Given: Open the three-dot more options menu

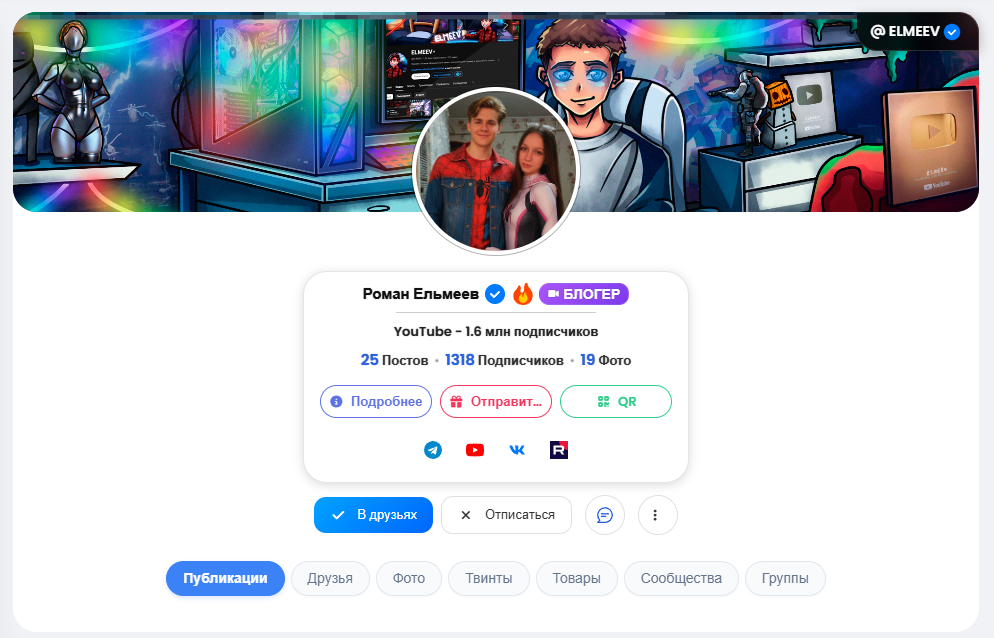Looking at the screenshot, I should click(657, 515).
